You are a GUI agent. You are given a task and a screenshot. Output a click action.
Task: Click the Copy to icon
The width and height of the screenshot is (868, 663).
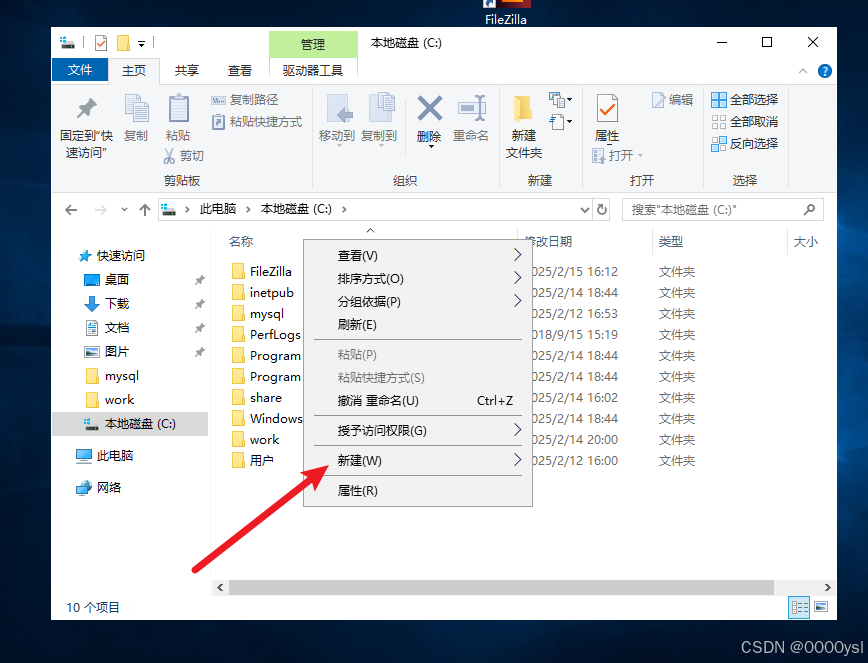click(x=381, y=108)
